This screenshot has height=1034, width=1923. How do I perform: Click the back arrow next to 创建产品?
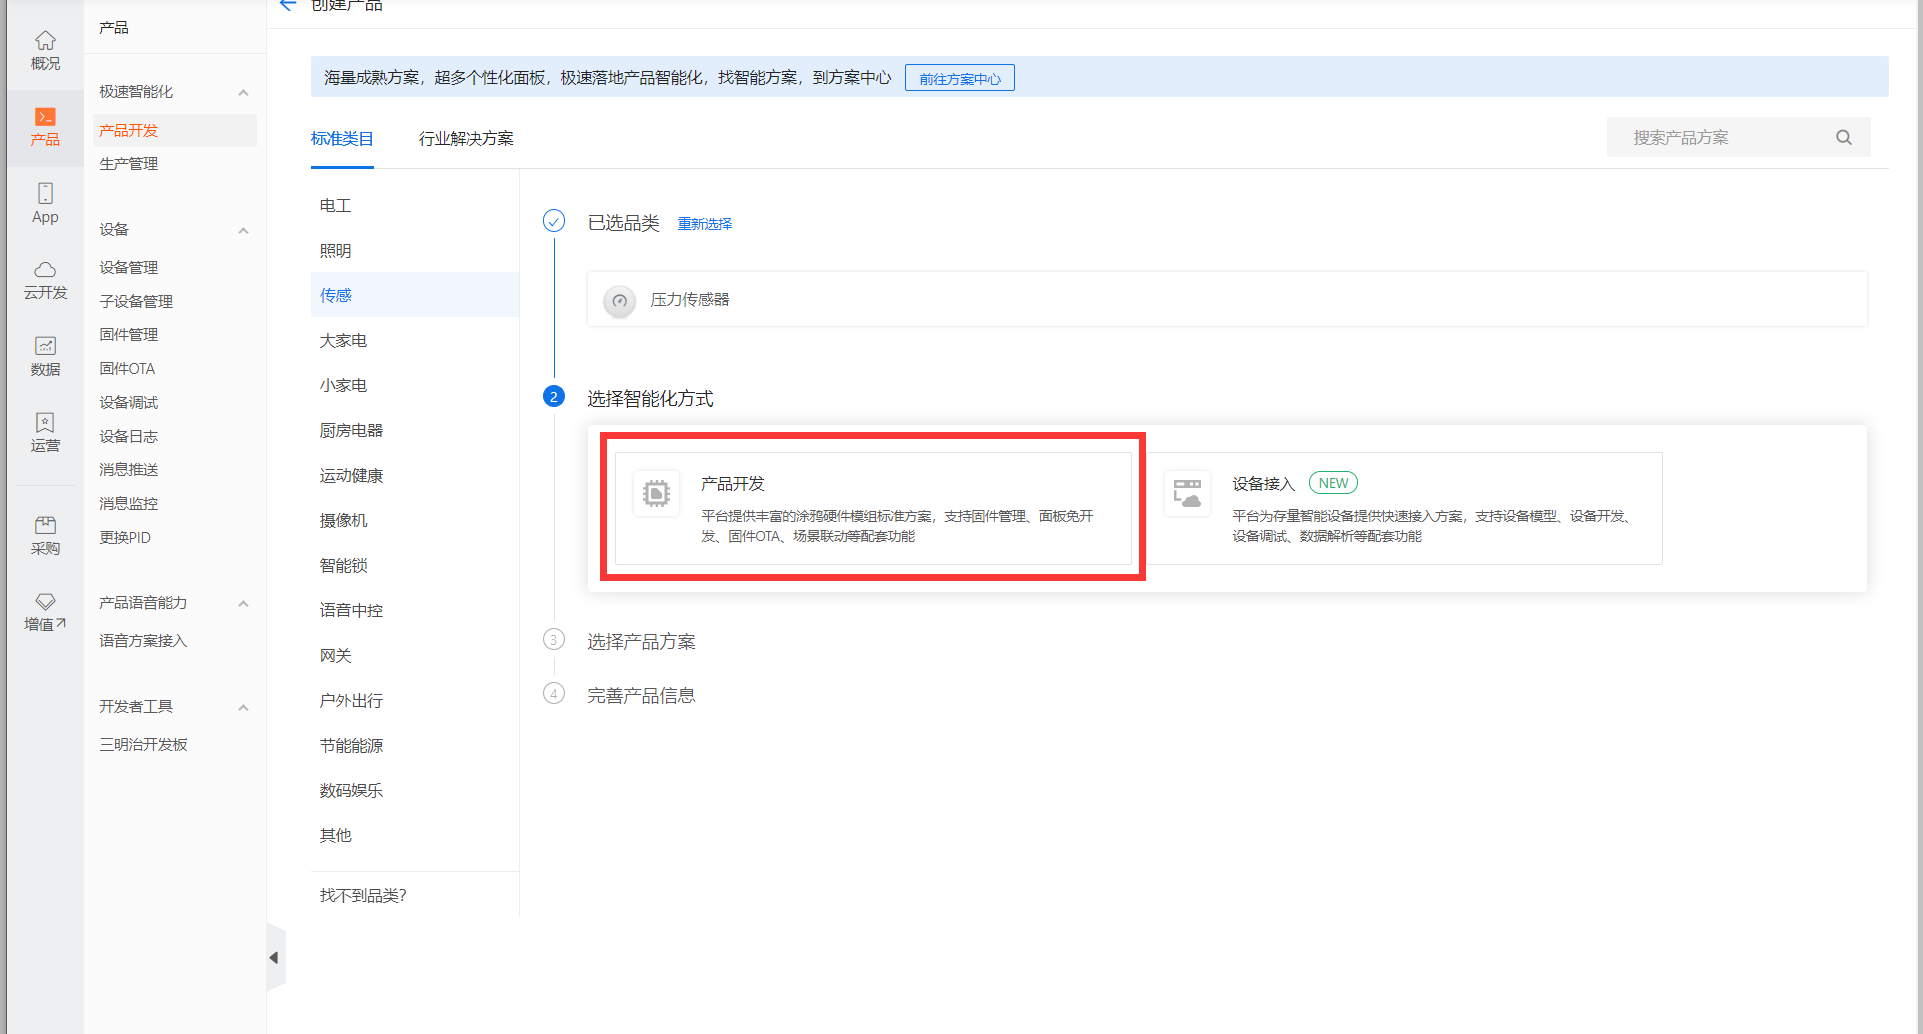tap(287, 5)
